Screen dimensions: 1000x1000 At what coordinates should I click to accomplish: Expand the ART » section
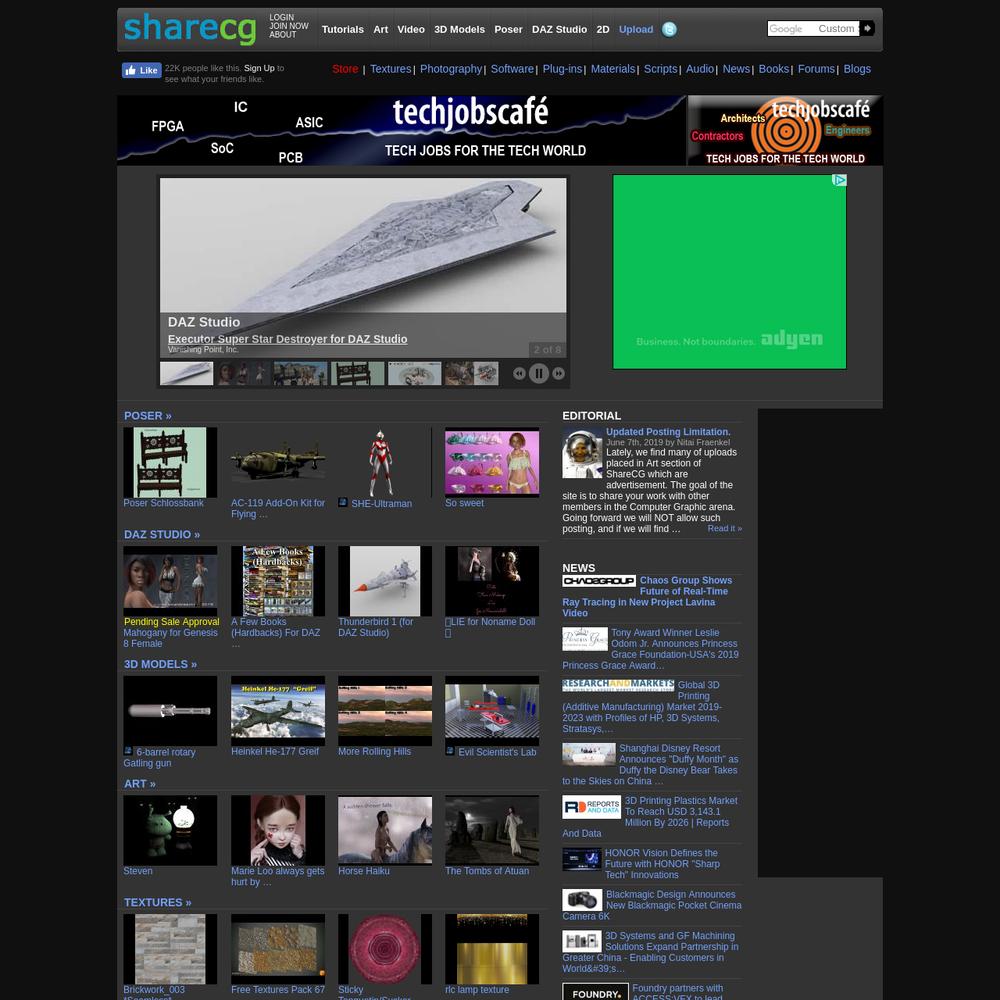pos(140,784)
